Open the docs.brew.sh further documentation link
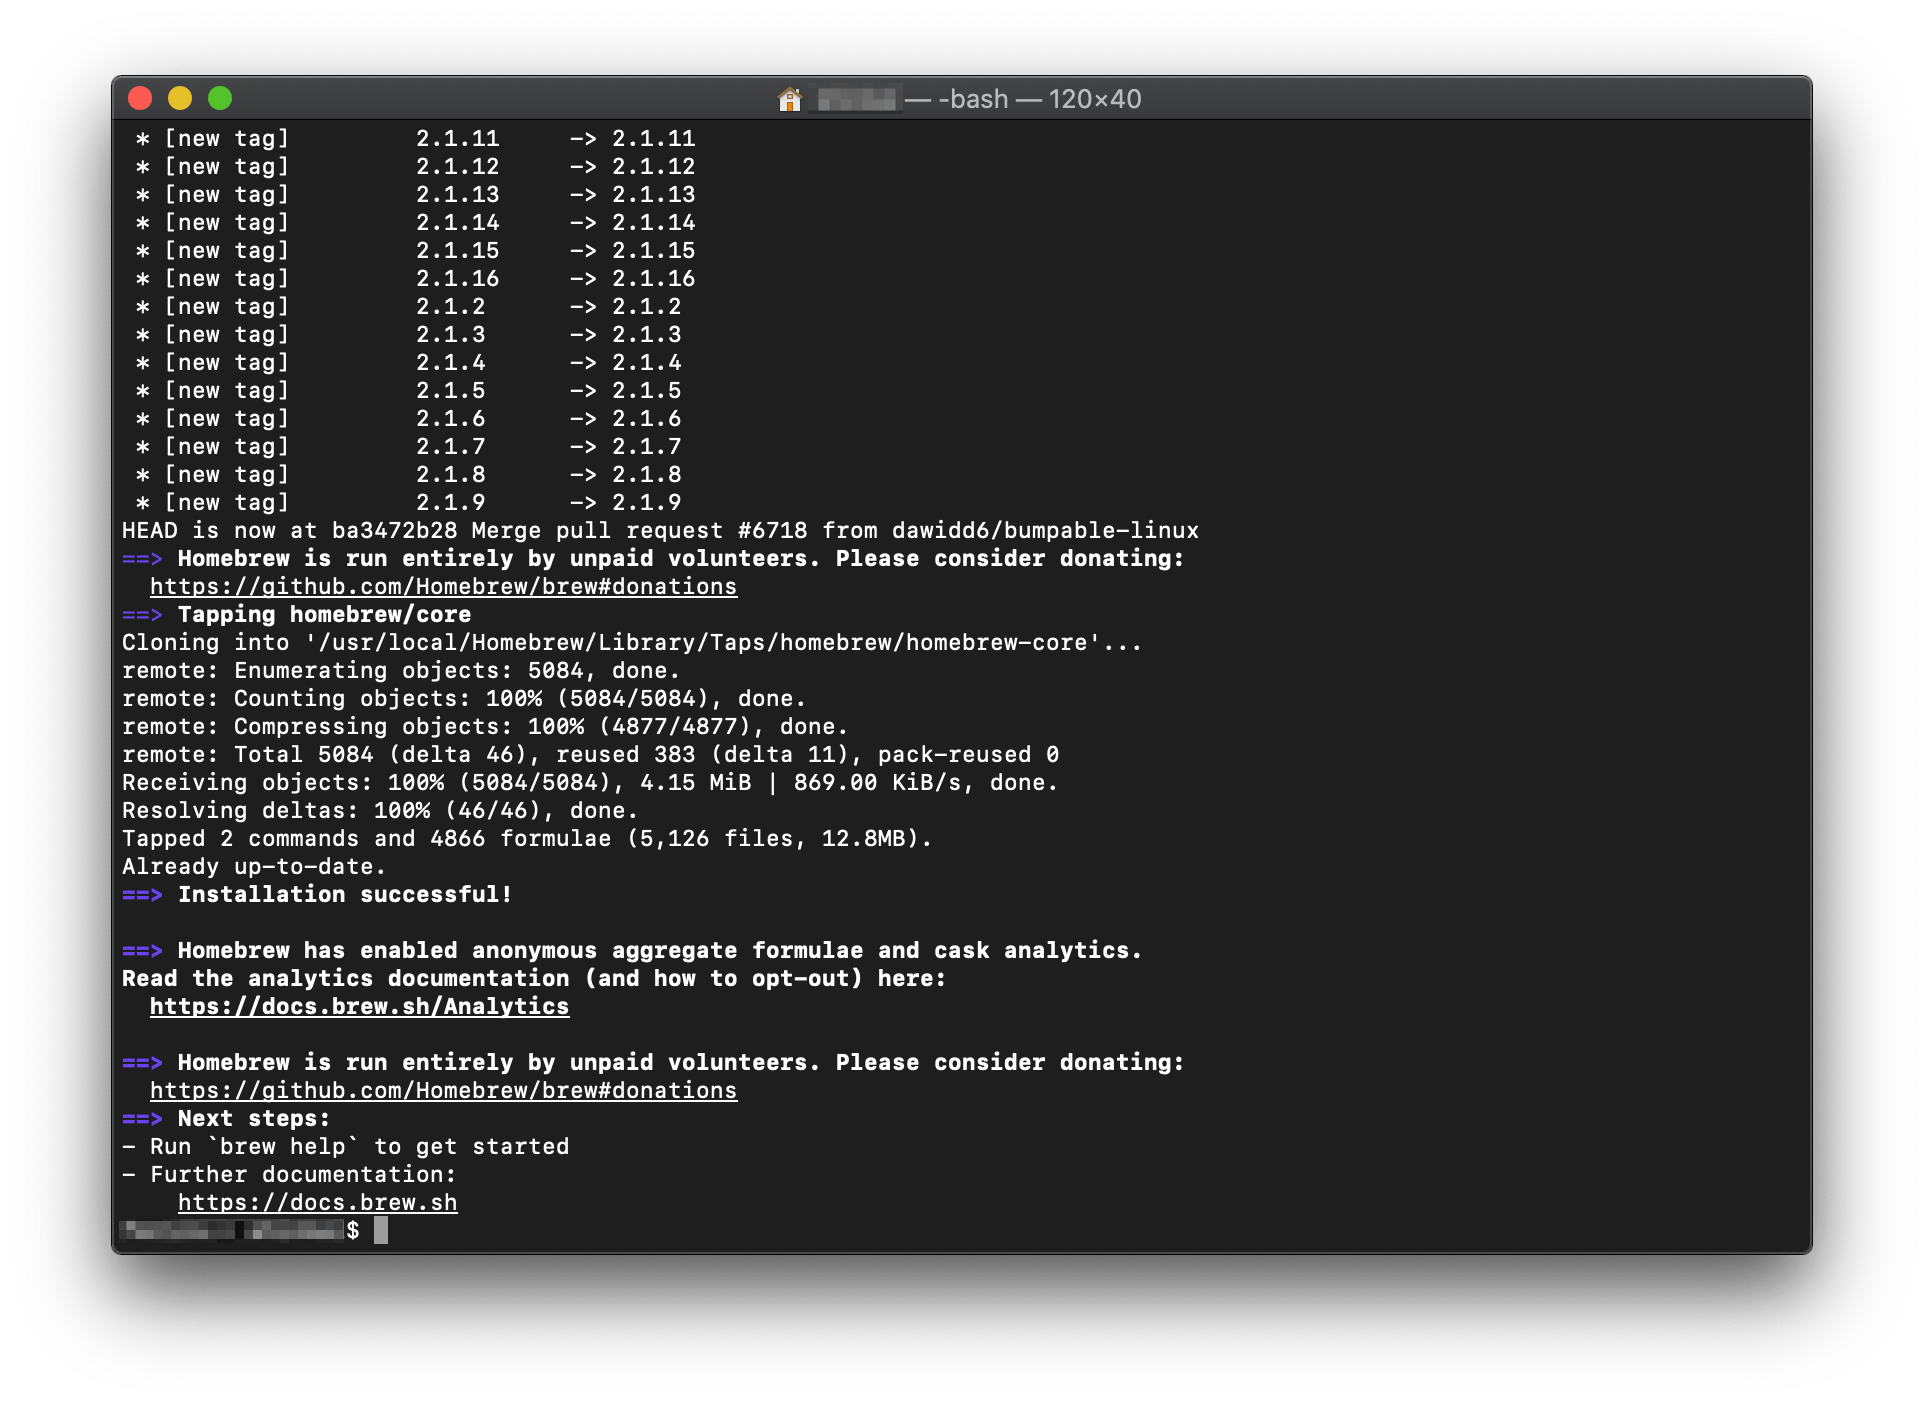The height and width of the screenshot is (1402, 1924). 317,1202
